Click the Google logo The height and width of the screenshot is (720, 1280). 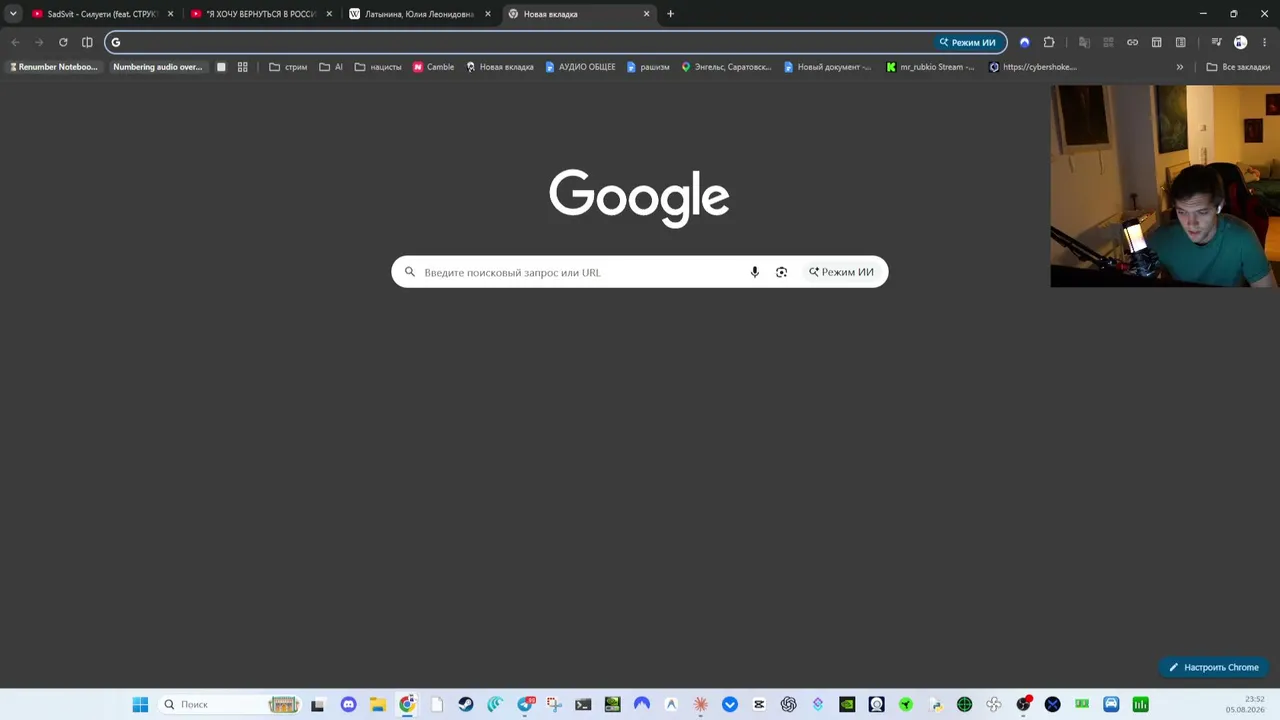639,198
